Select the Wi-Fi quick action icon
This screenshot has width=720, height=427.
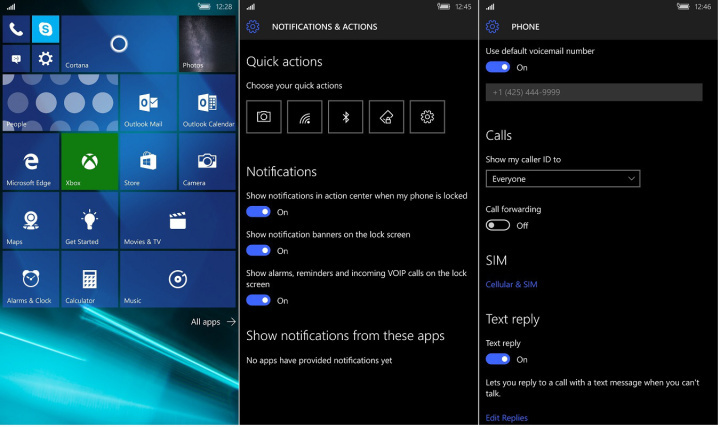pyautogui.click(x=304, y=117)
